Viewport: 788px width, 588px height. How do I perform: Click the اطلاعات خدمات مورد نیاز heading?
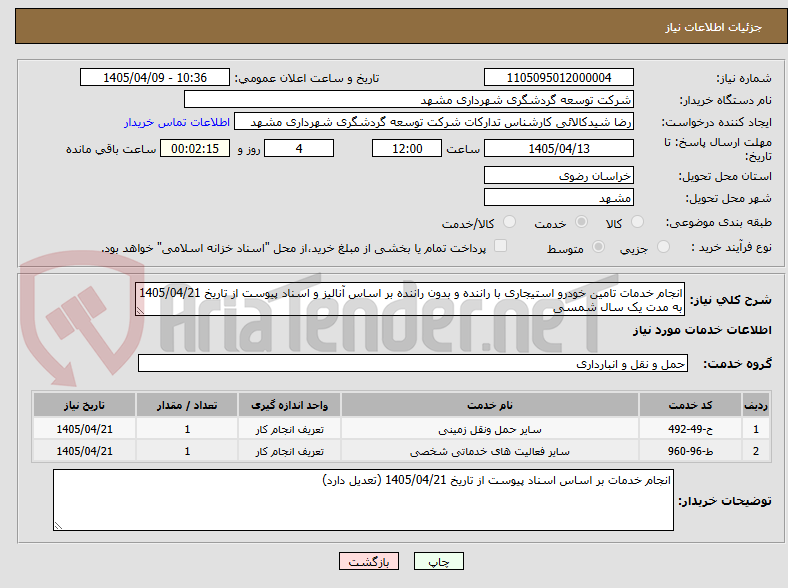tap(702, 330)
